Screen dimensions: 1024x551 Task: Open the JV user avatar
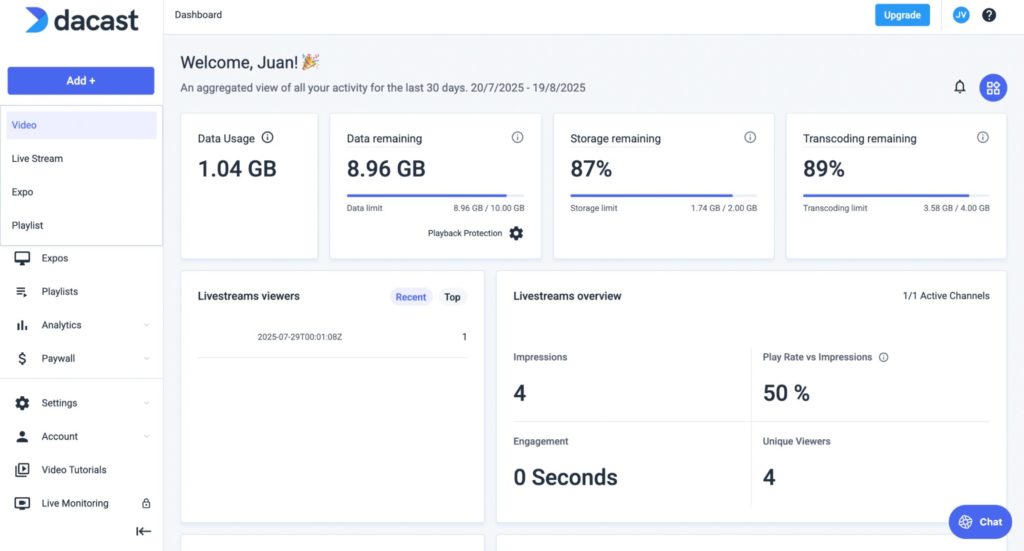click(960, 15)
